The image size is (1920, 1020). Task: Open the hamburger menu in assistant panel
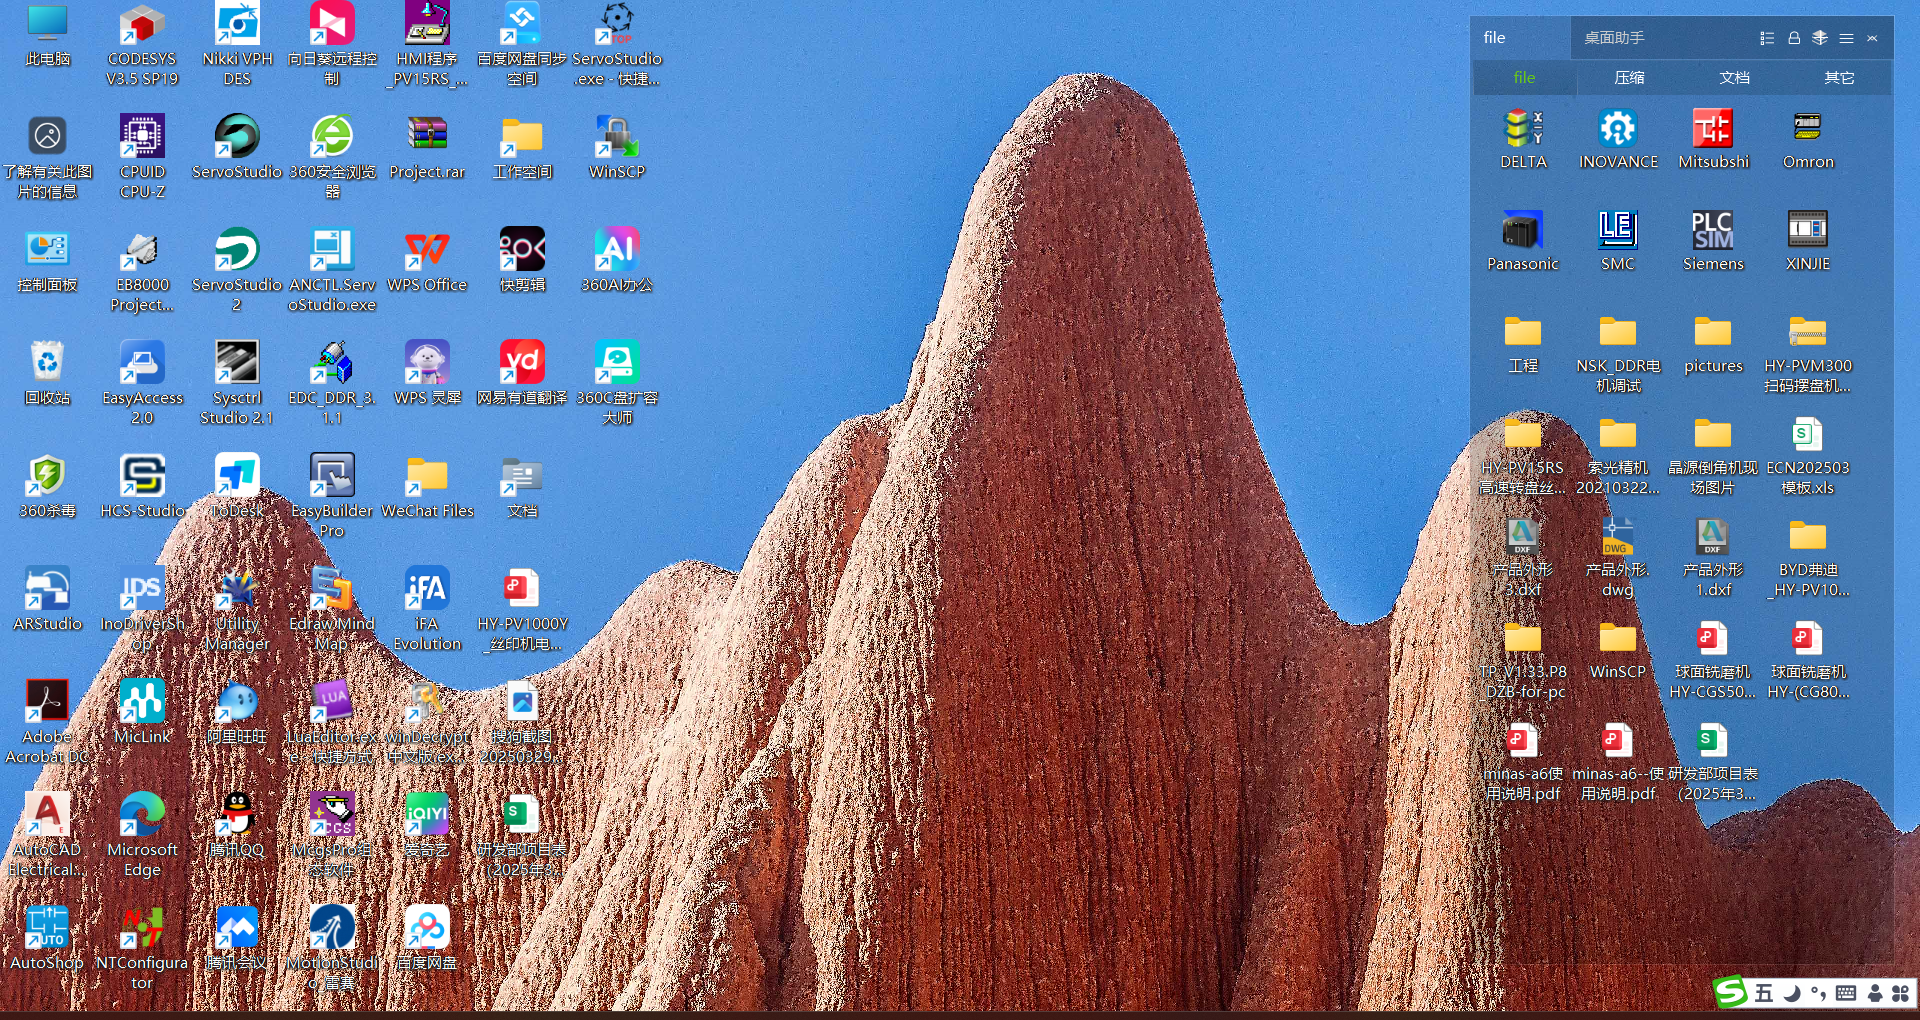point(1846,38)
